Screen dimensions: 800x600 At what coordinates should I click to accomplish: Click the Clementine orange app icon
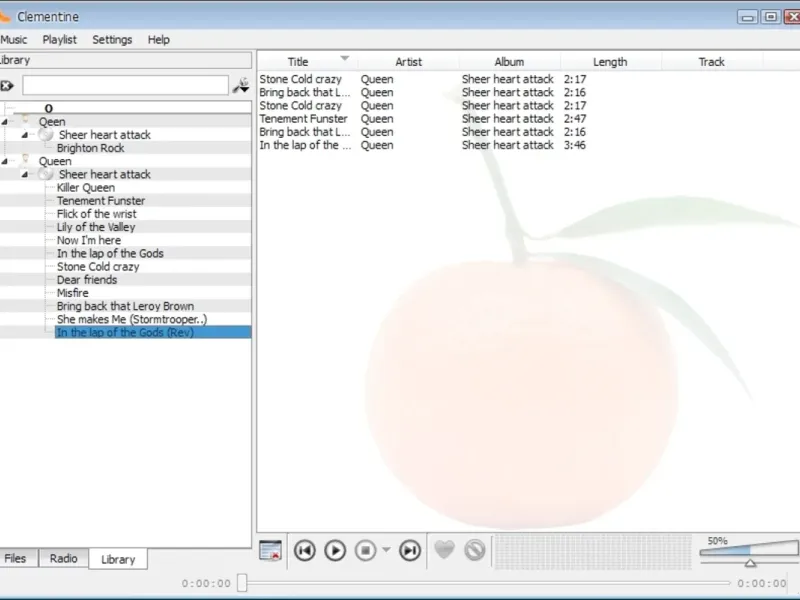click(4, 17)
